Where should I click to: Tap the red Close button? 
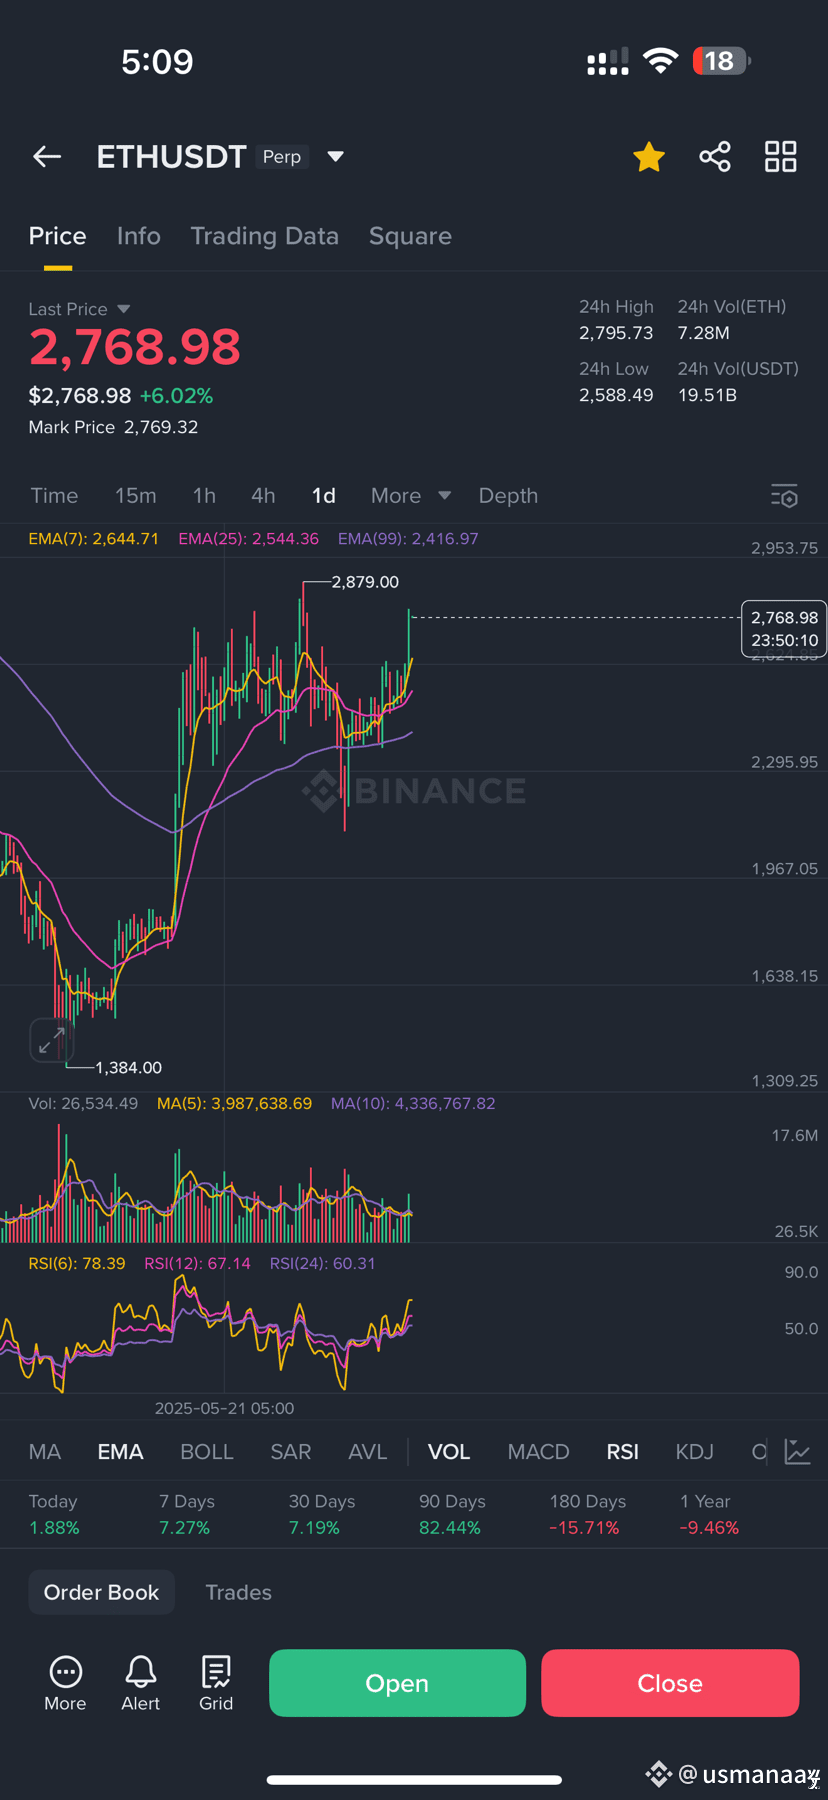[x=670, y=1683]
